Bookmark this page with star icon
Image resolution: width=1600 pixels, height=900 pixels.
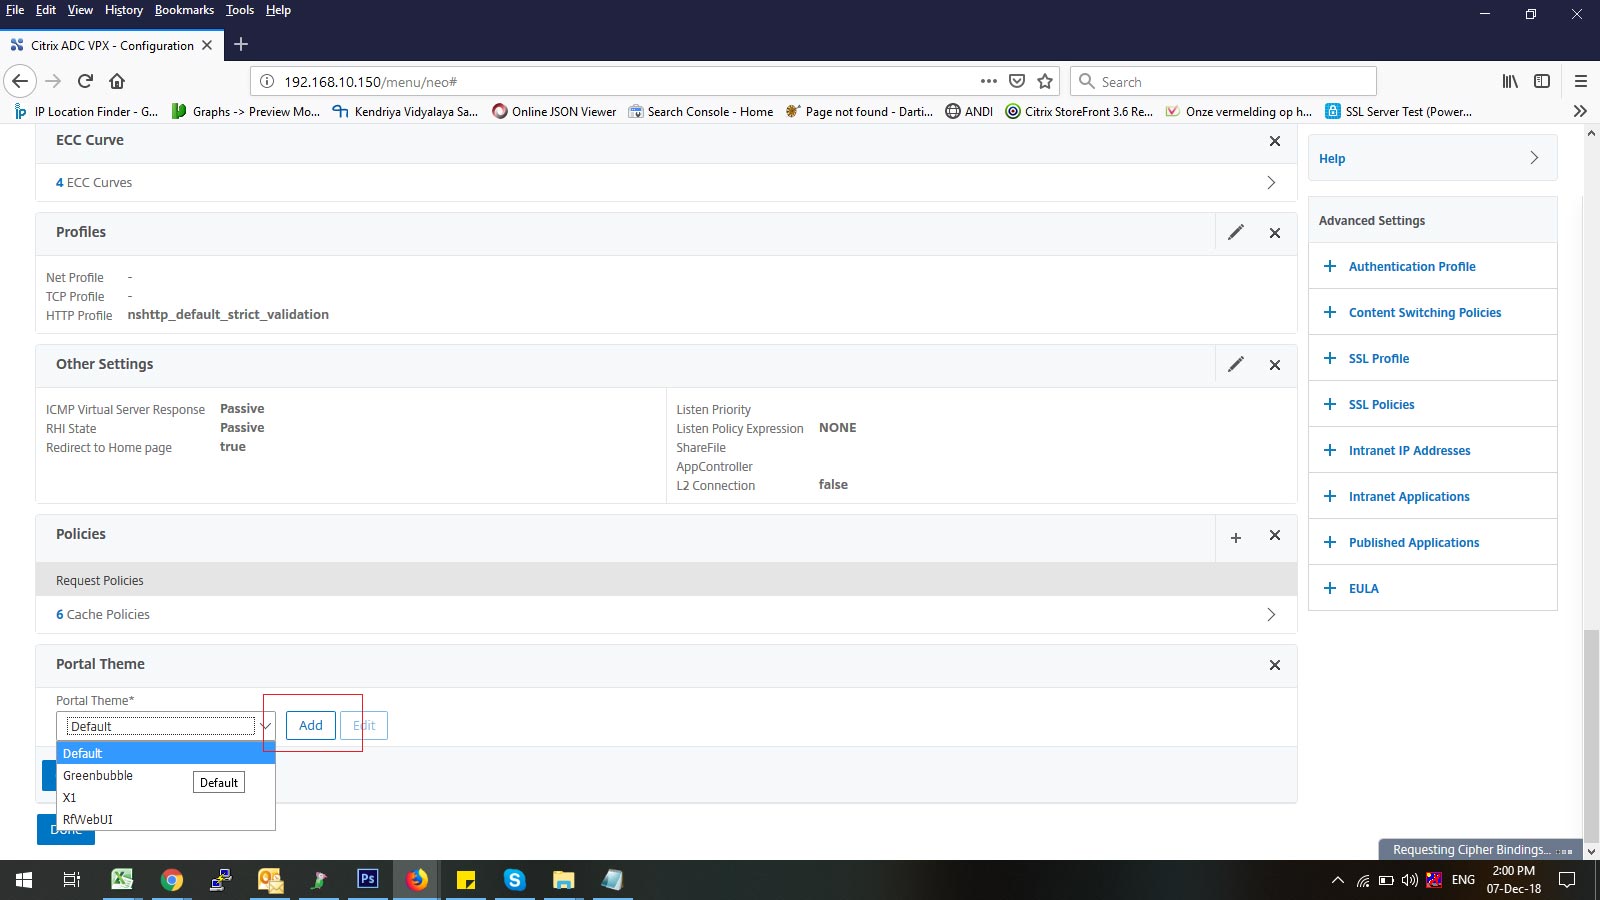[x=1045, y=81]
